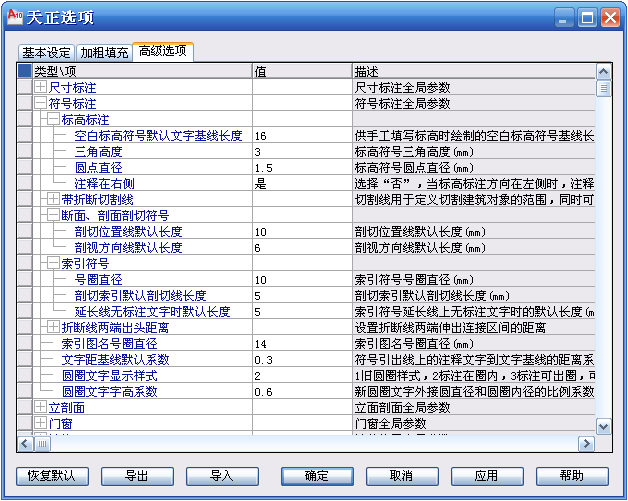Click the select-all corner cell of the grid
The height and width of the screenshot is (501, 628).
[25, 71]
